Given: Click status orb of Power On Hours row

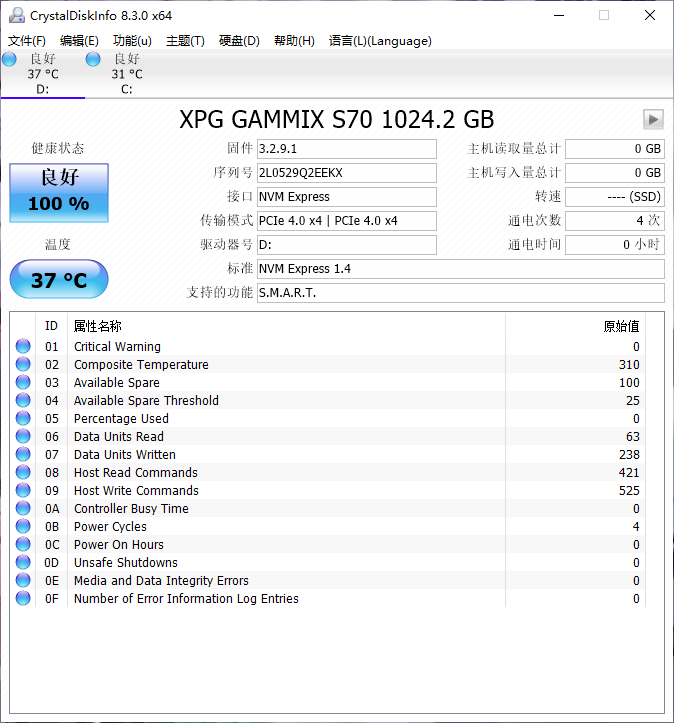Looking at the screenshot, I should click(x=23, y=544).
